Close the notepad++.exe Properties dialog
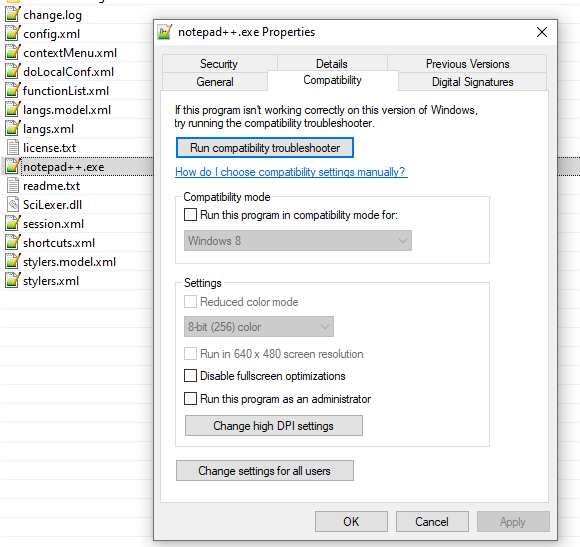Viewport: 580px width, 547px height. 542,32
